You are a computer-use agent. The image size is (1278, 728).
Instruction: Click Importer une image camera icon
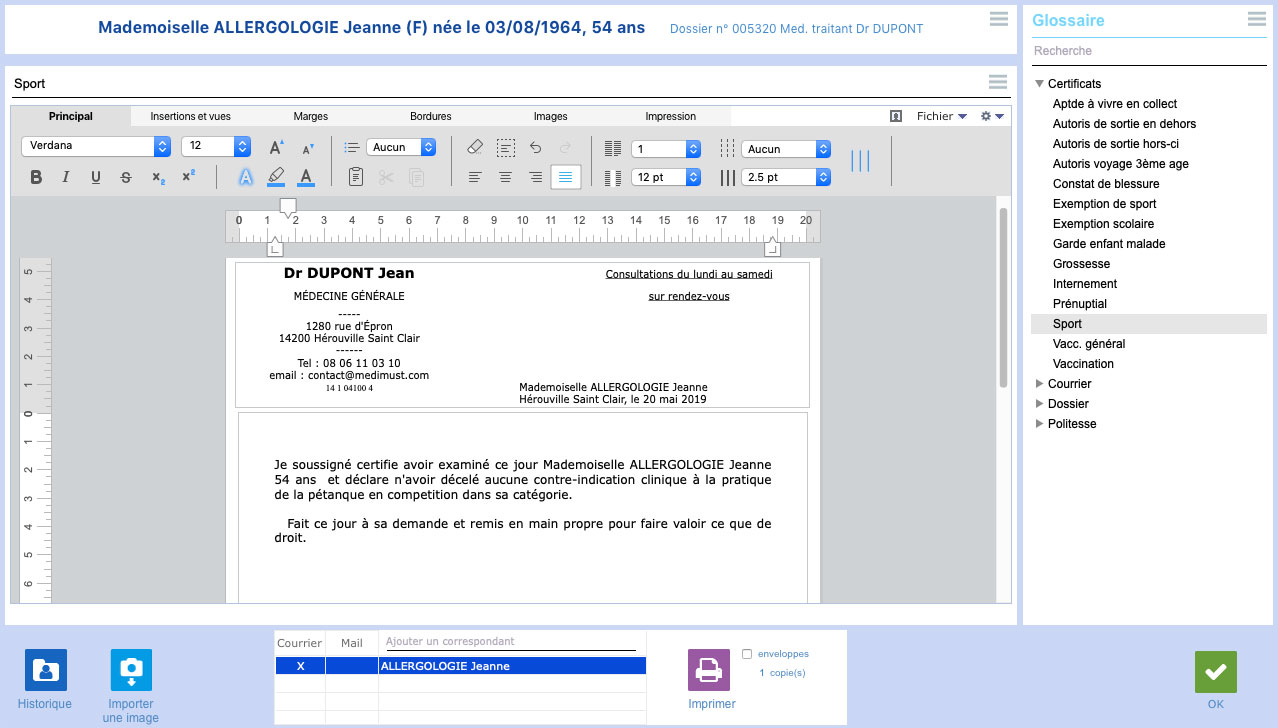click(131, 670)
